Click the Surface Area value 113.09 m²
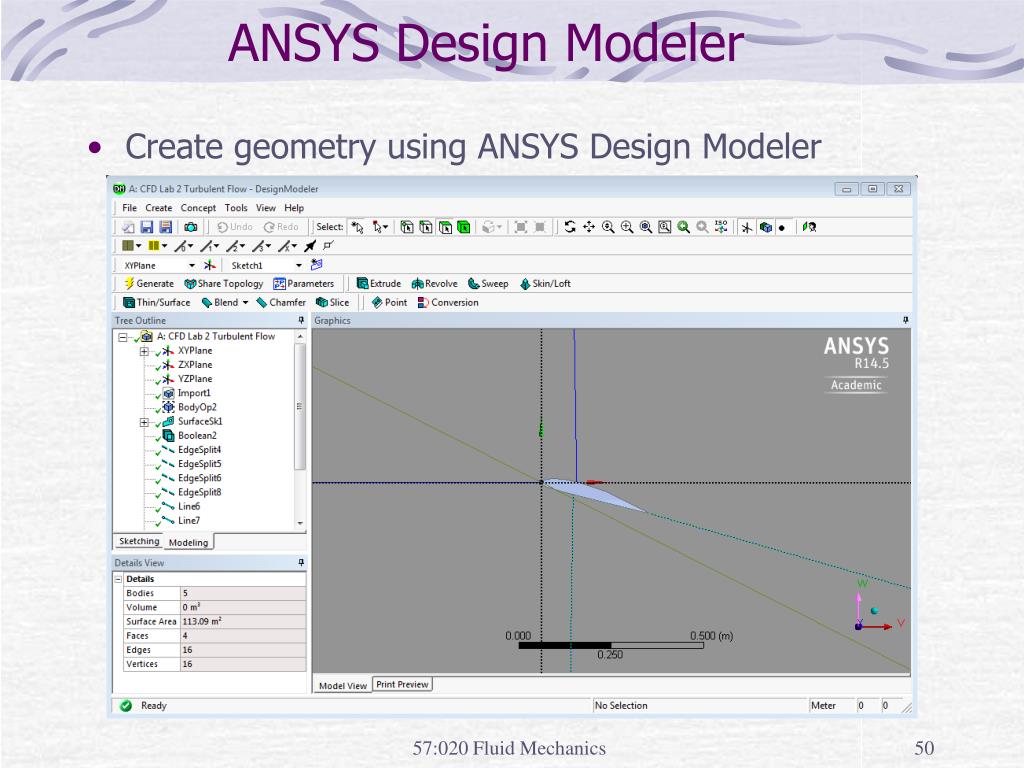The image size is (1024, 768). tap(243, 621)
